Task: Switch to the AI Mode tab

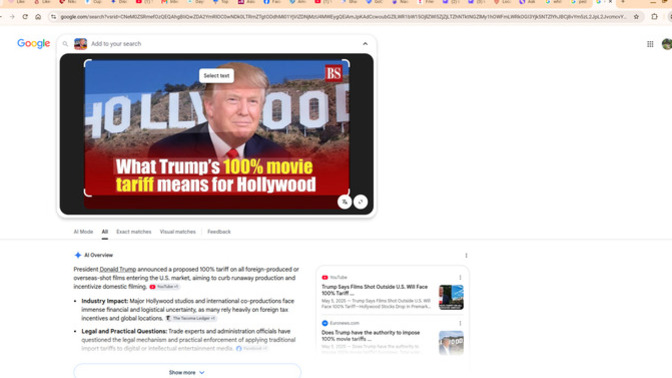Action: point(83,232)
